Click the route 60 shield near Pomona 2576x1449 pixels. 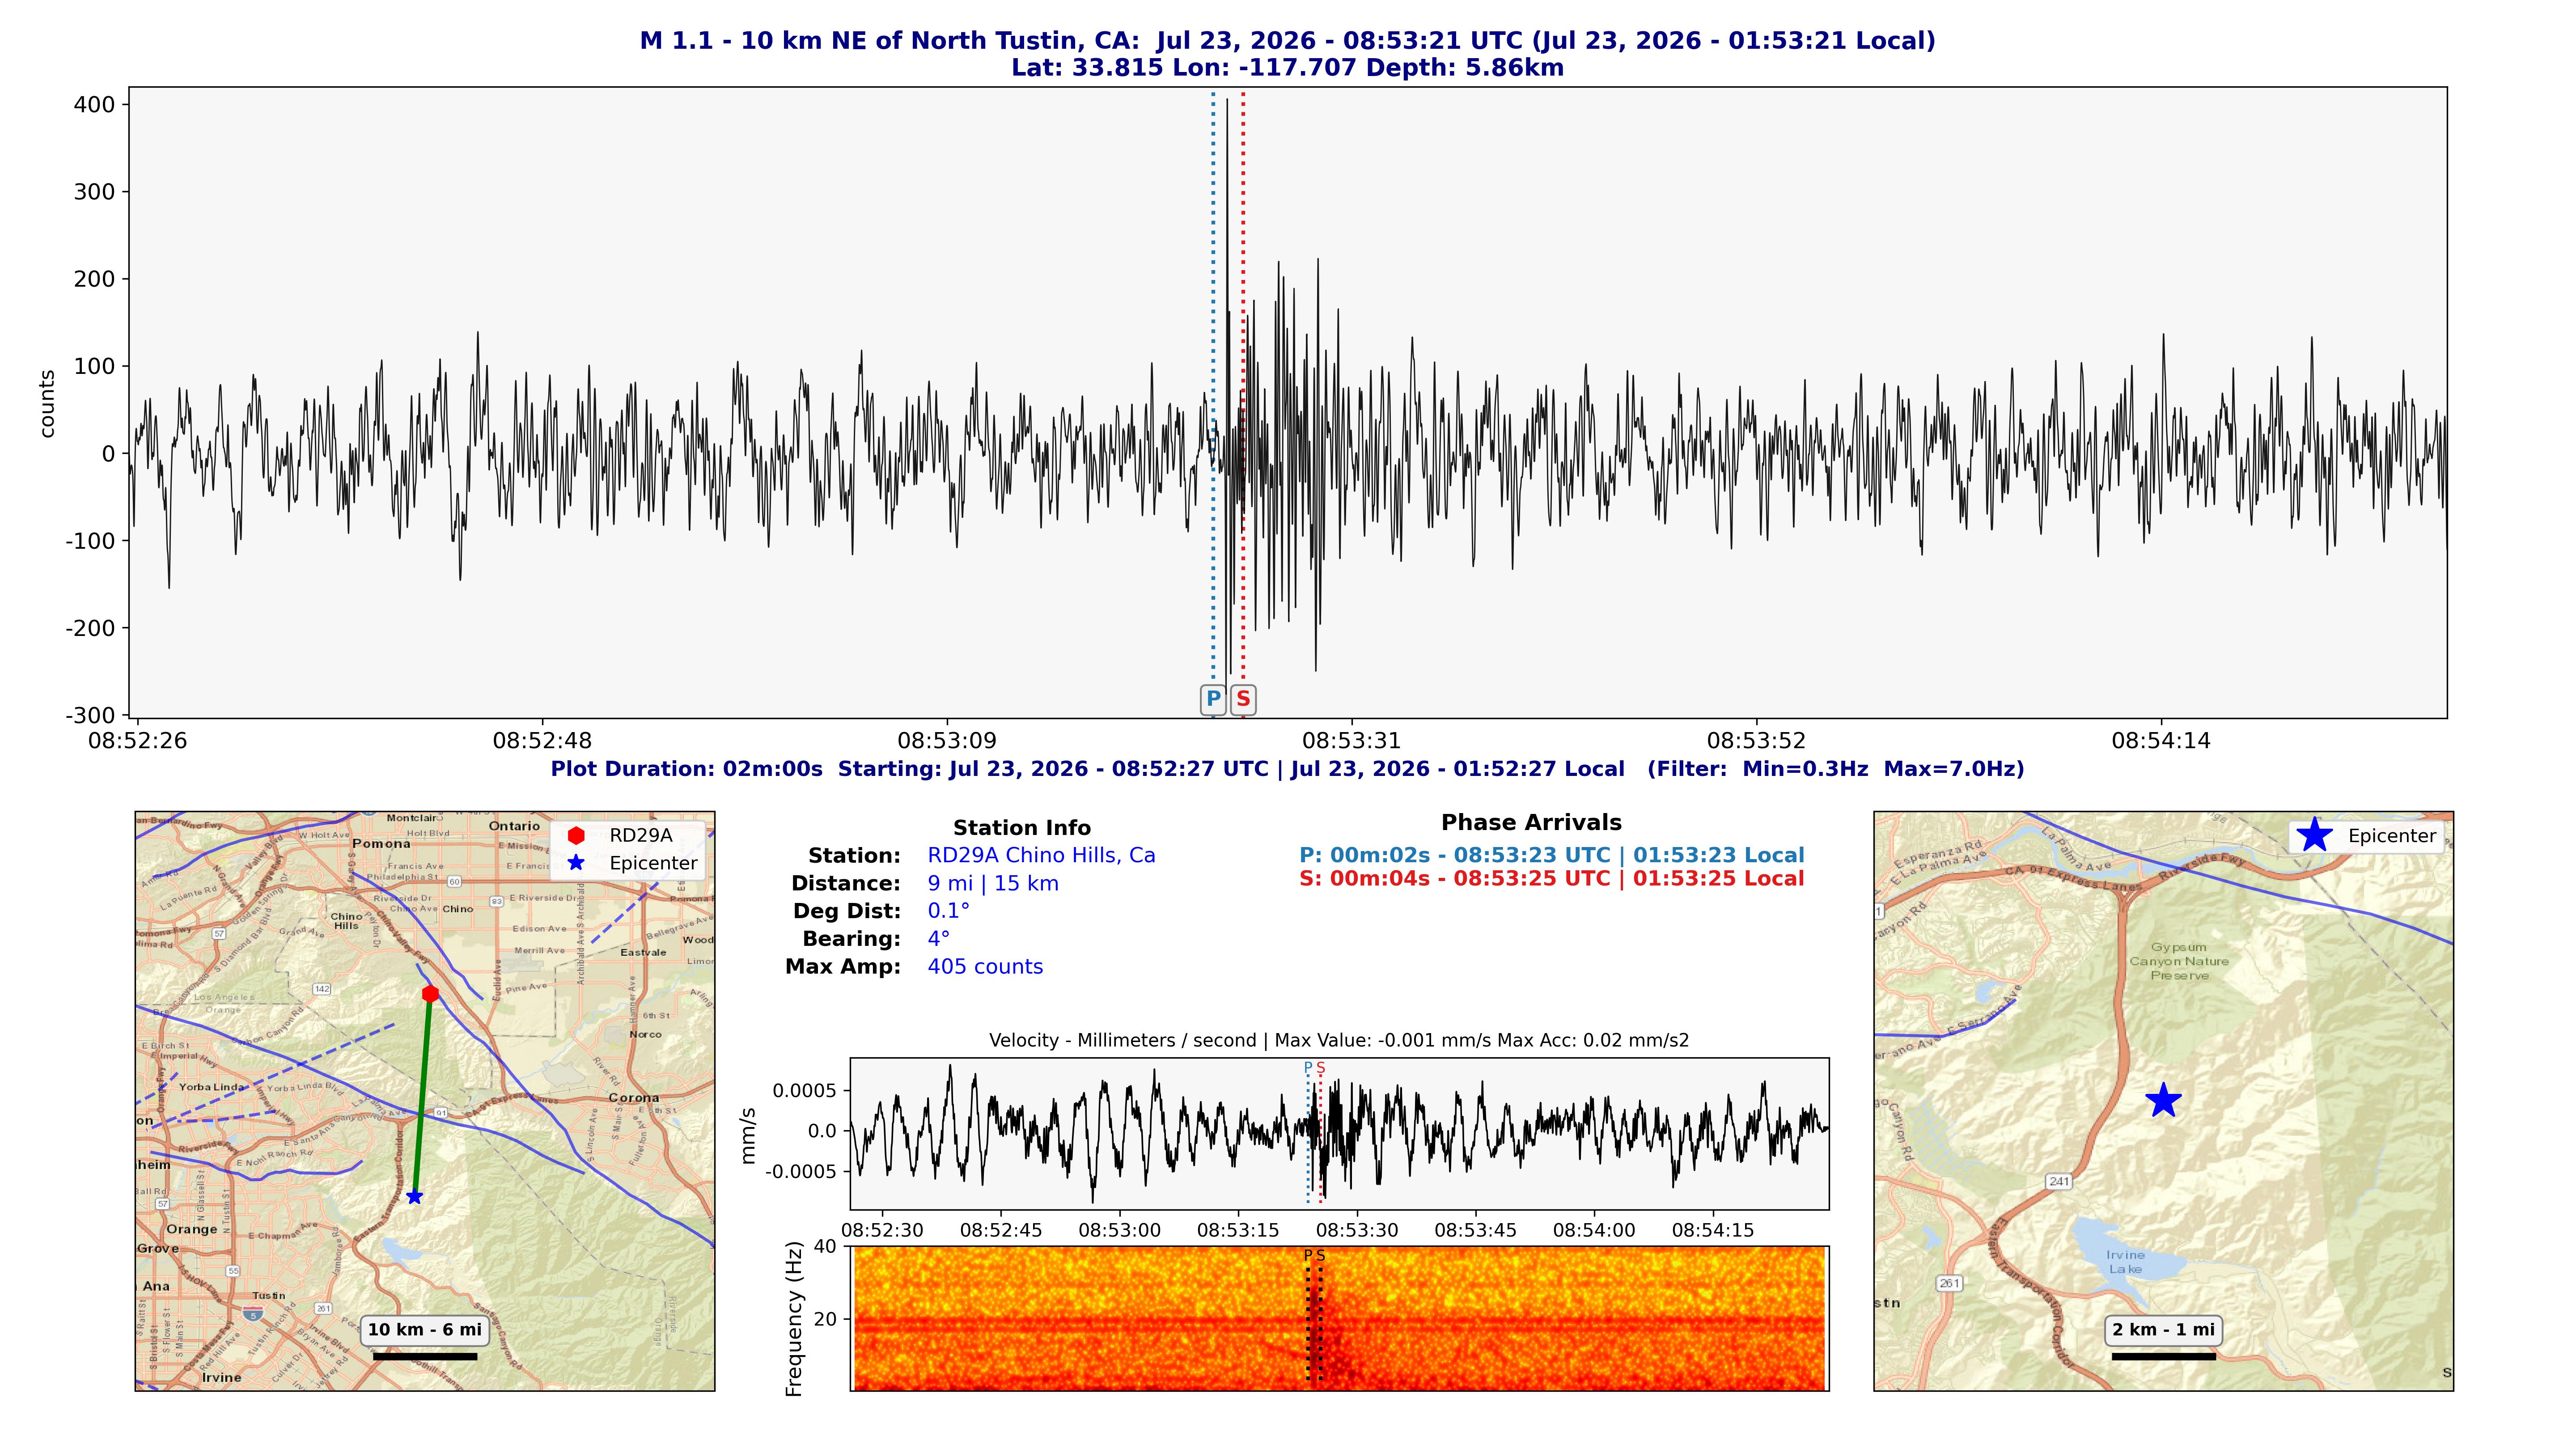coord(454,881)
